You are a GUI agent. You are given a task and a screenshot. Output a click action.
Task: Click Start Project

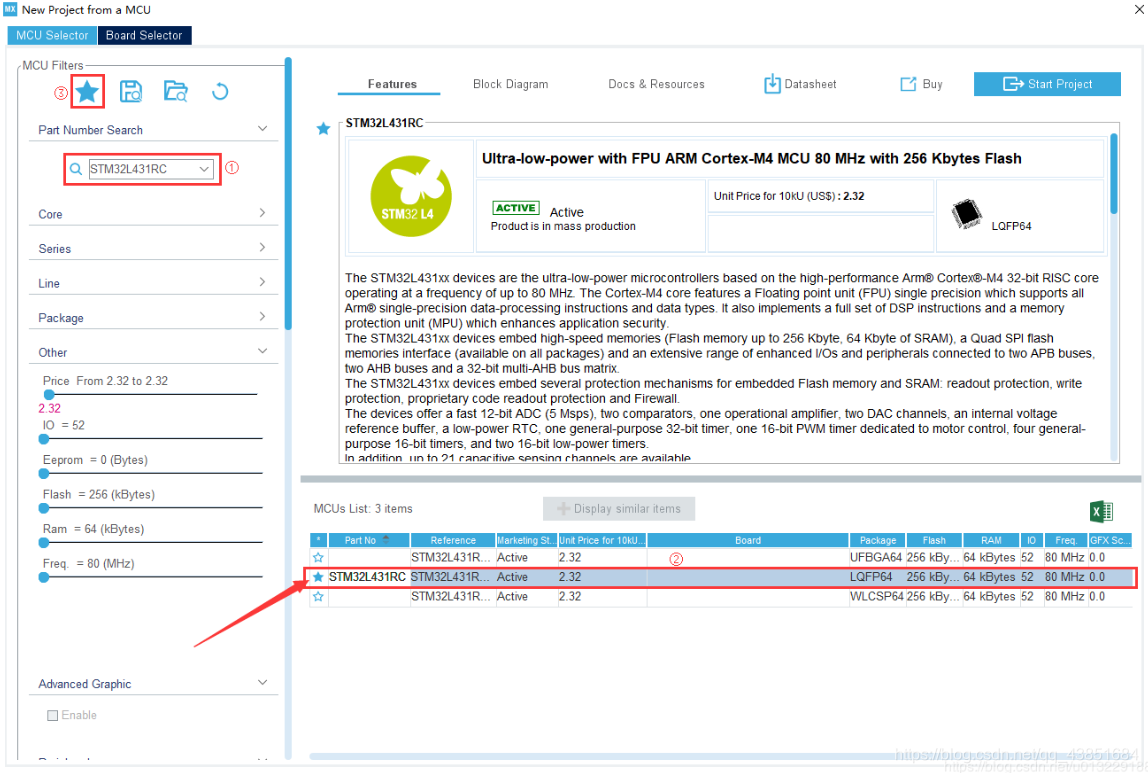(x=1047, y=84)
